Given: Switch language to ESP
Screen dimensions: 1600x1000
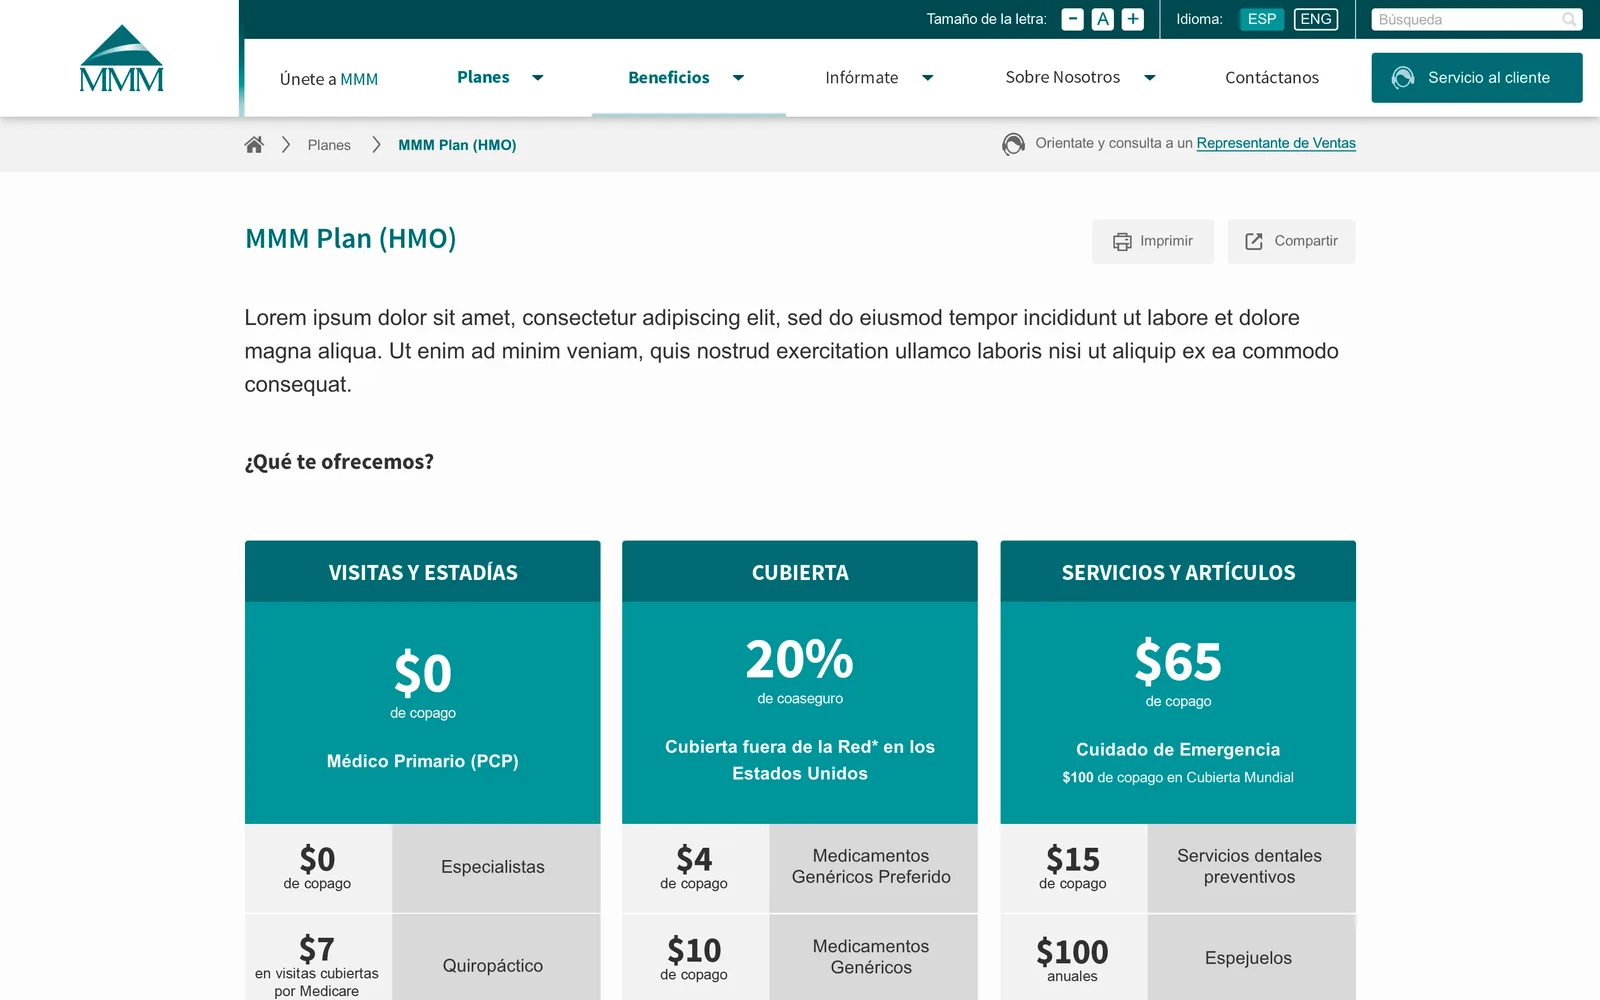Looking at the screenshot, I should click(x=1261, y=19).
